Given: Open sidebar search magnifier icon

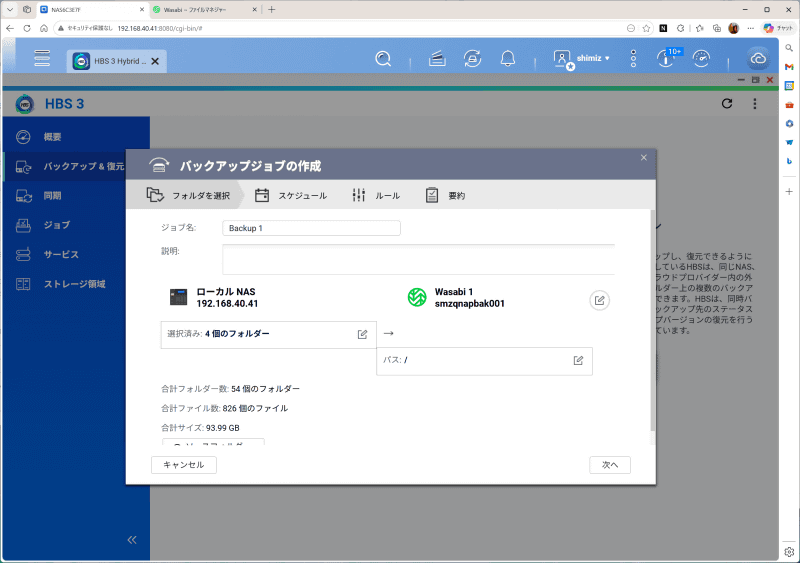Looking at the screenshot, I should tap(789, 48).
